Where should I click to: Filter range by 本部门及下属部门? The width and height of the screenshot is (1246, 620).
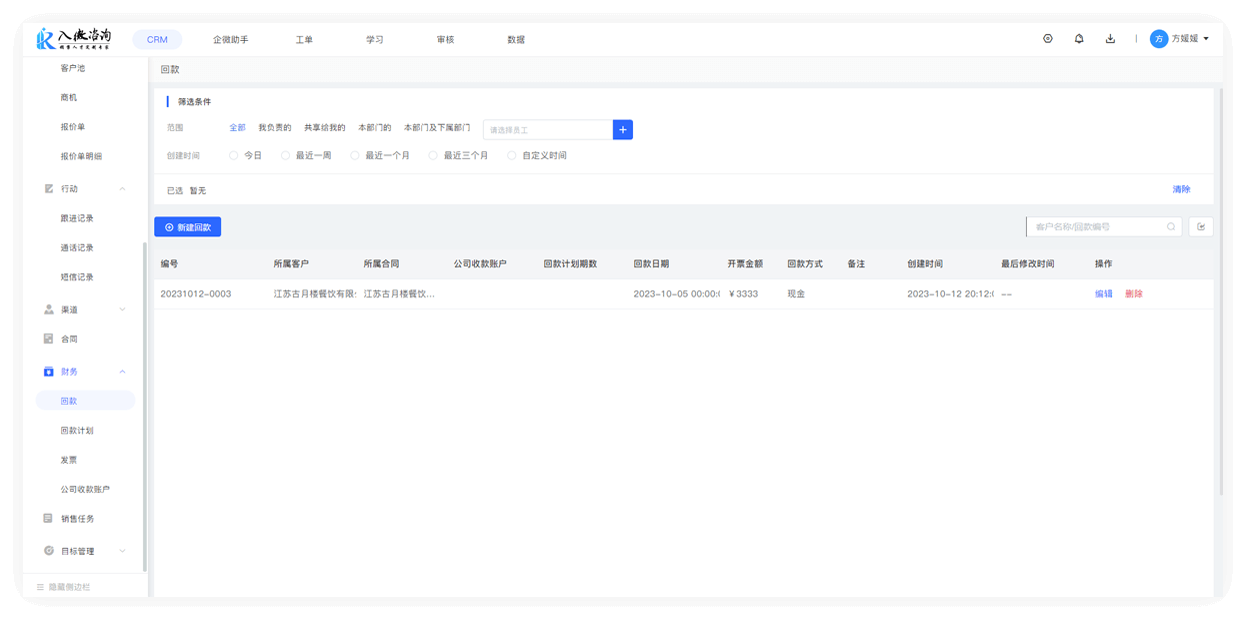coord(437,128)
